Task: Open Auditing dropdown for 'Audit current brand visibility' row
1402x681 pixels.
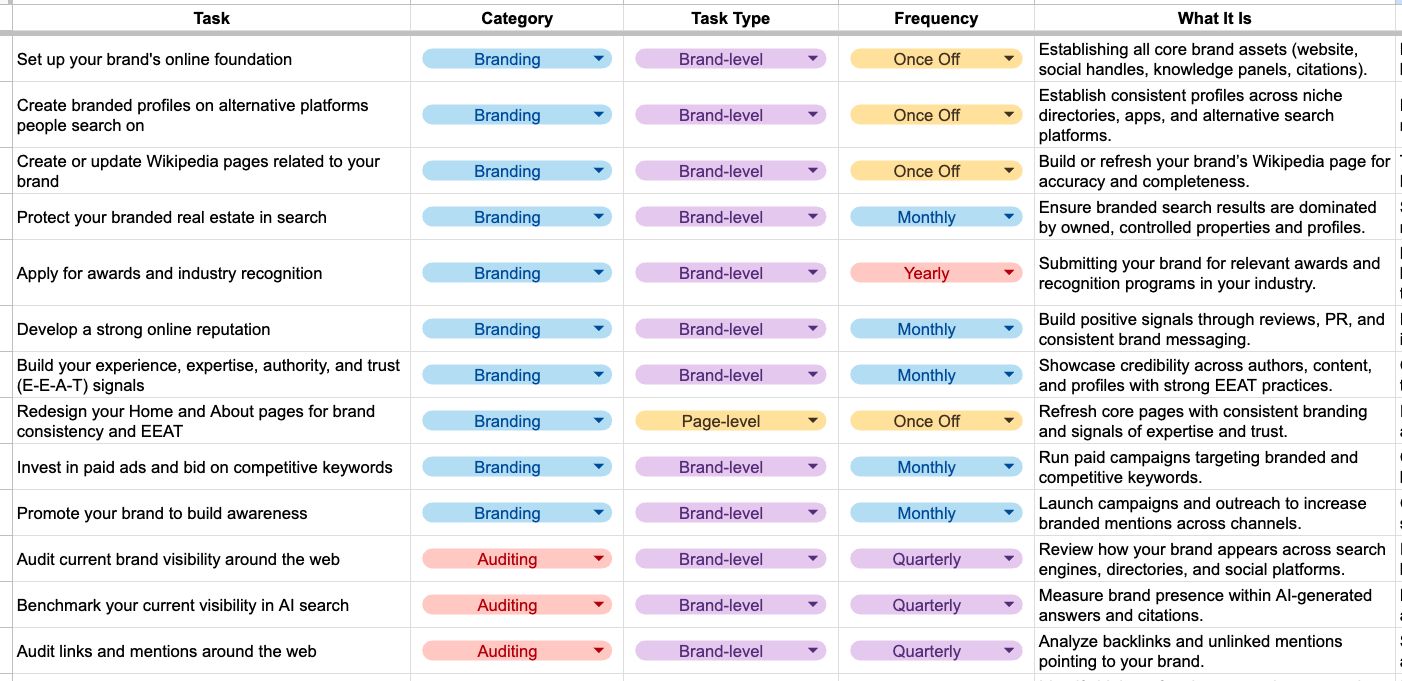Action: coord(598,559)
